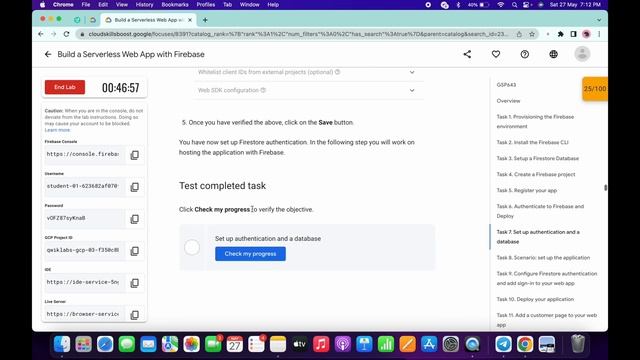Copy the Username value

(x=134, y=187)
